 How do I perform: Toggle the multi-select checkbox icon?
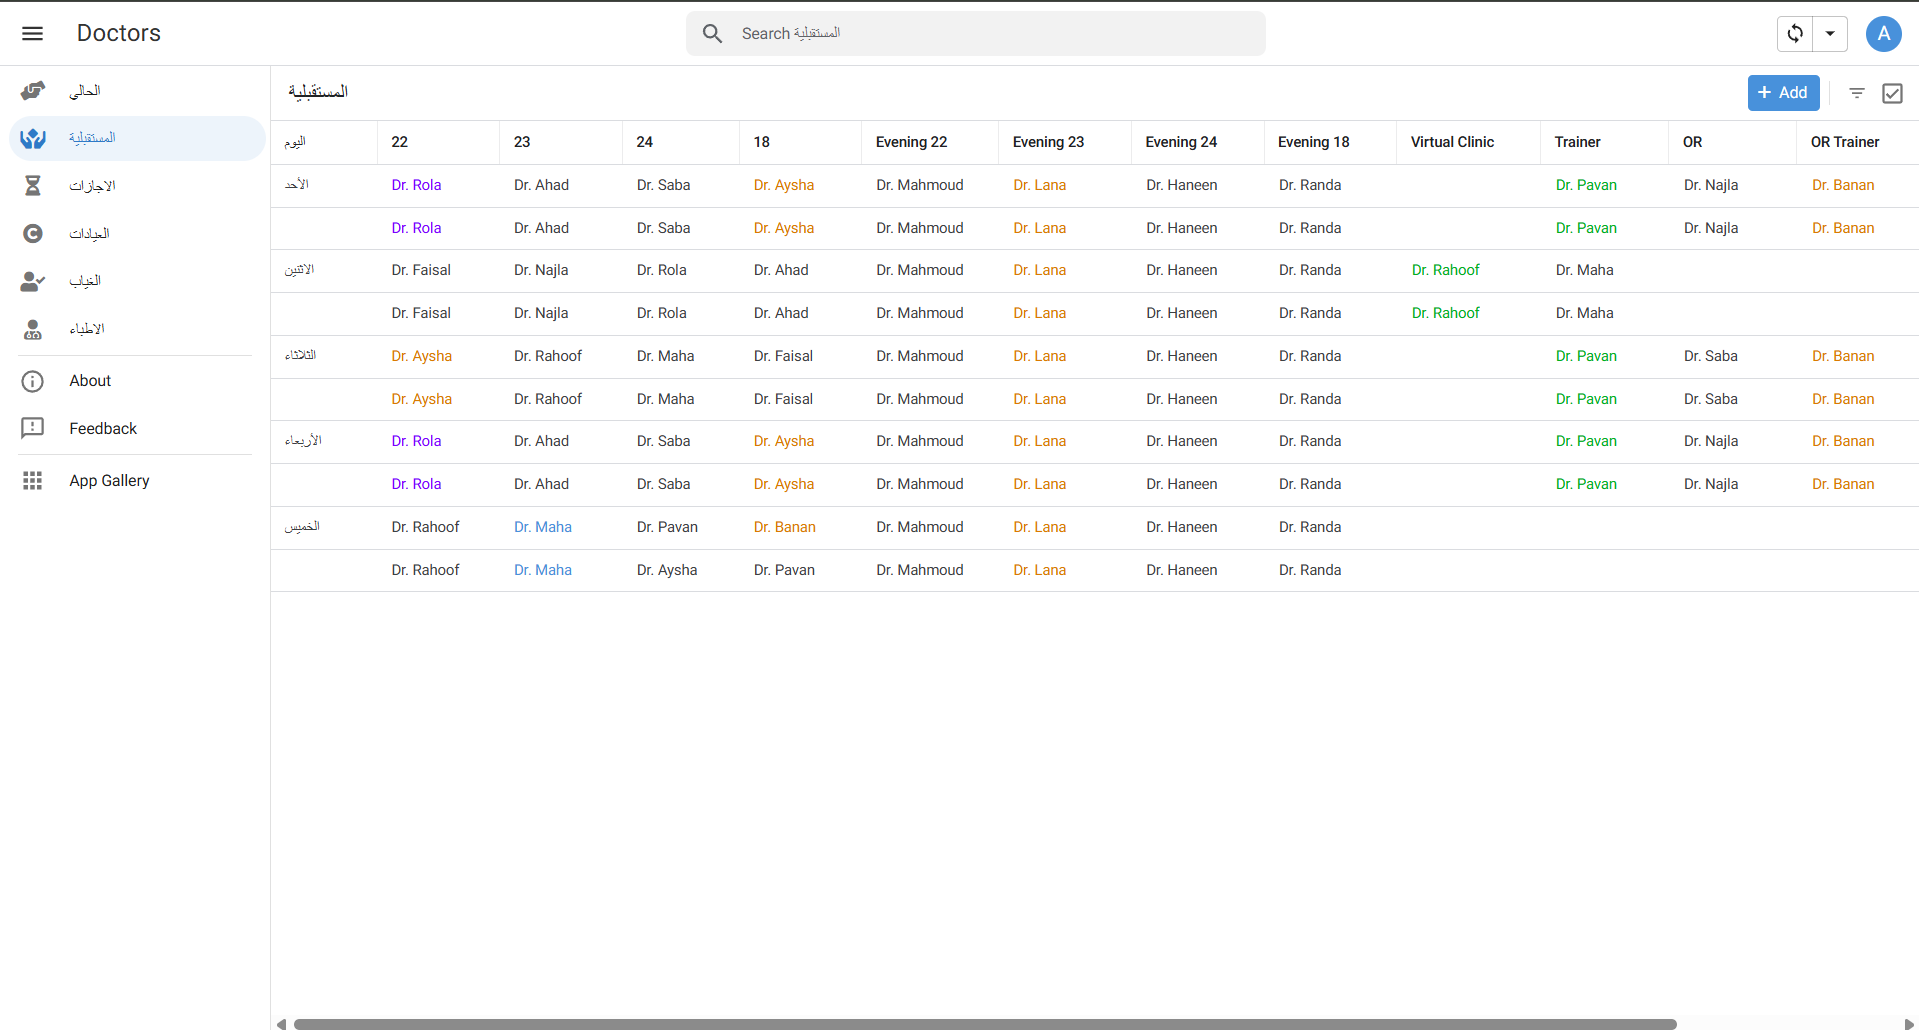1892,93
